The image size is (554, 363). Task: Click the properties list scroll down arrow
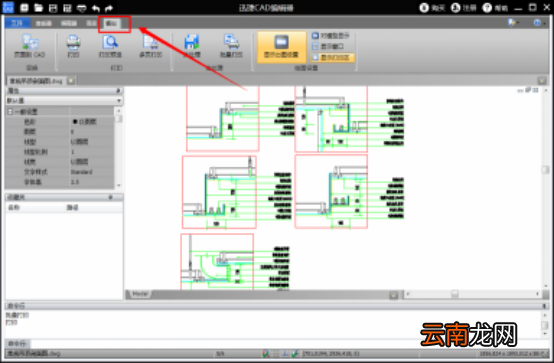[119, 185]
